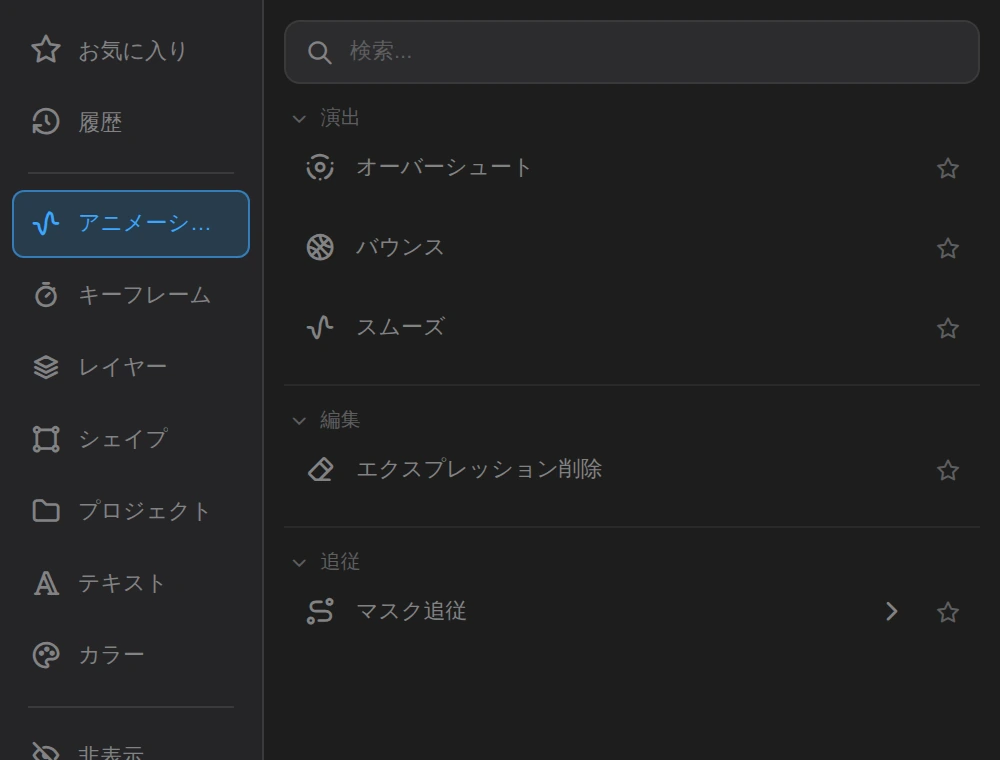The image size is (1000, 760).
Task: Collapse the 追従 section chevron
Action: point(299,562)
